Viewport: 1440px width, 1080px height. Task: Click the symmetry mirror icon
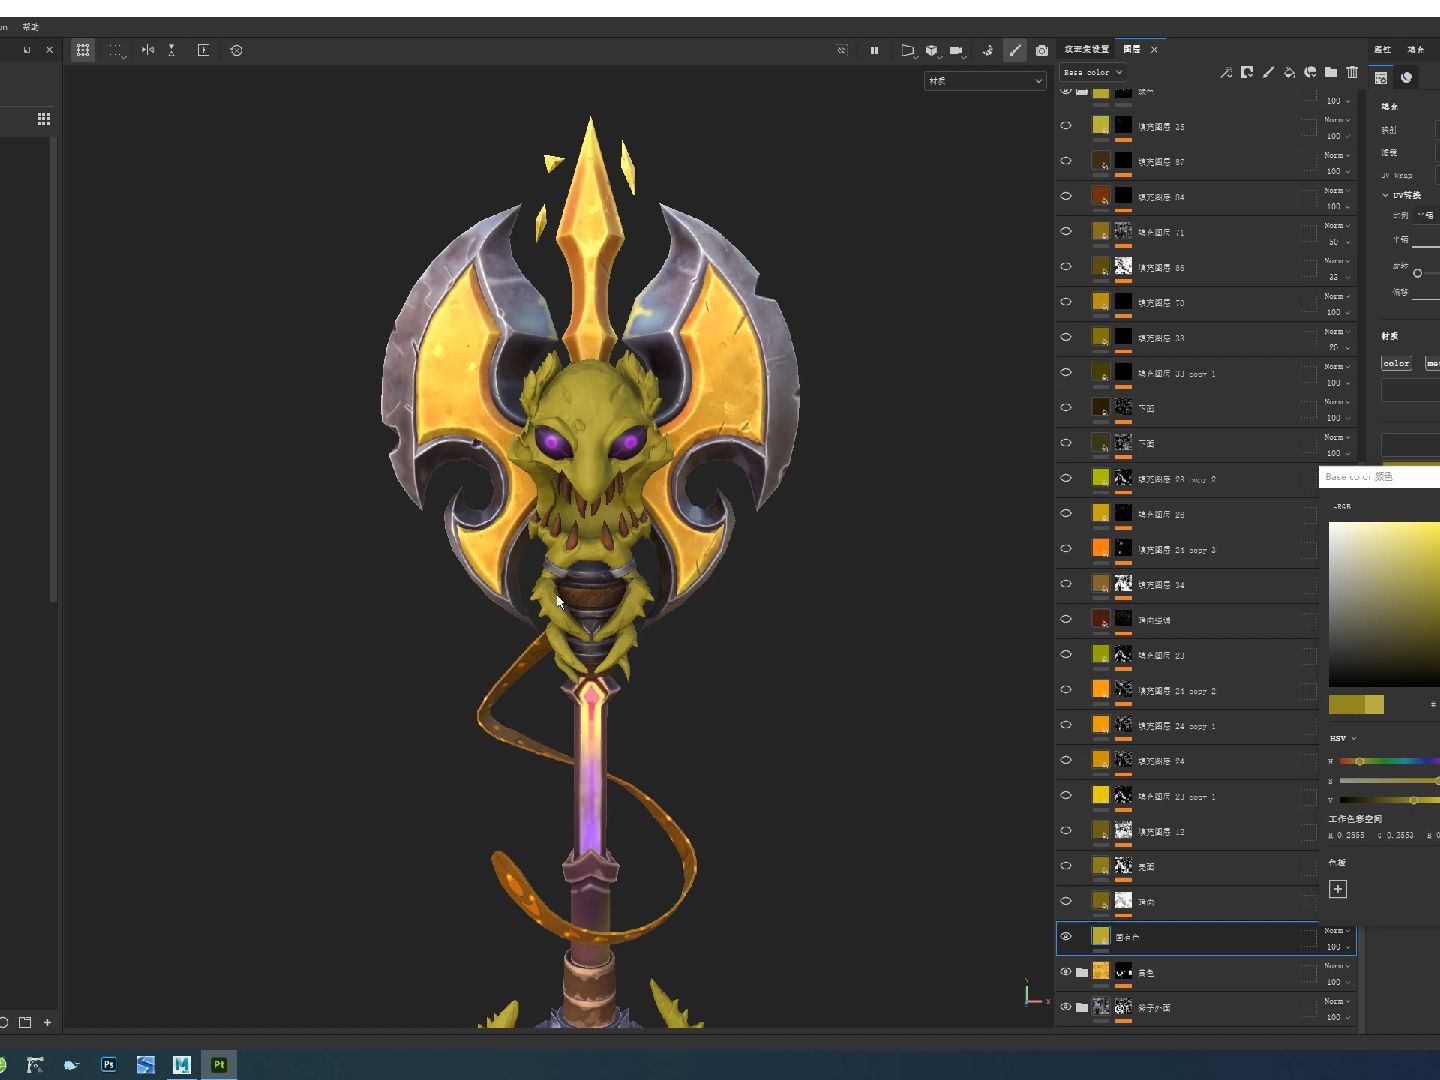[x=148, y=50]
